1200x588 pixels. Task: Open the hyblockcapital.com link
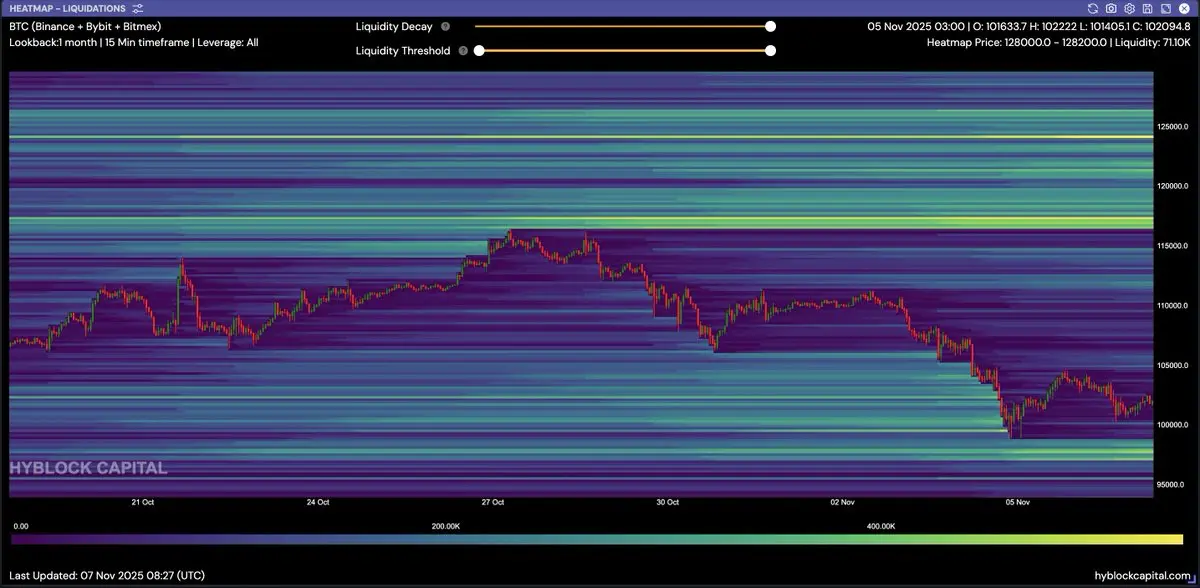tap(1140, 575)
